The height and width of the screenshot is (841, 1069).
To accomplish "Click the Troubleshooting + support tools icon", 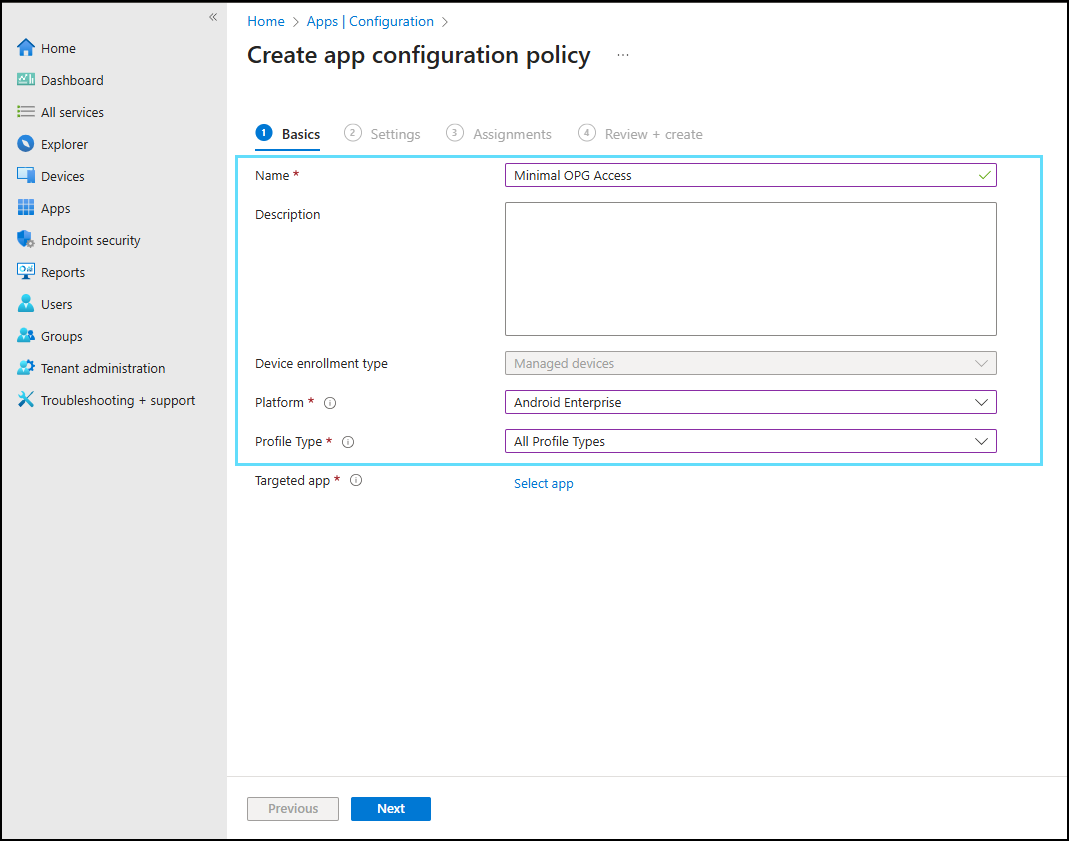I will tap(26, 400).
